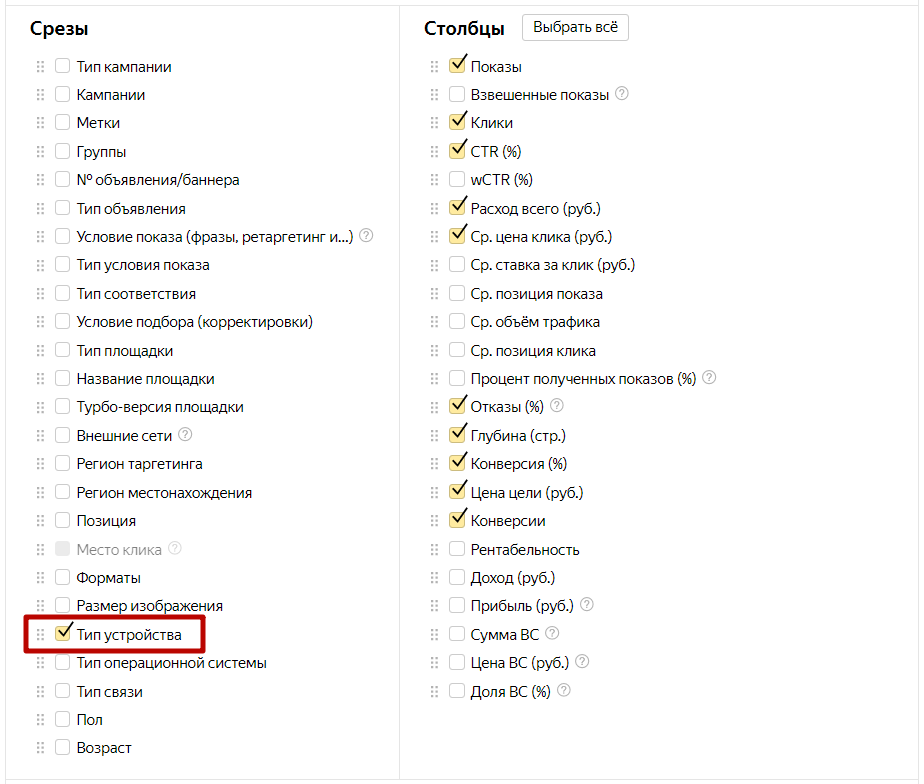Click help icon next to Сумма ВС
The image size is (924, 784).
click(x=552, y=634)
